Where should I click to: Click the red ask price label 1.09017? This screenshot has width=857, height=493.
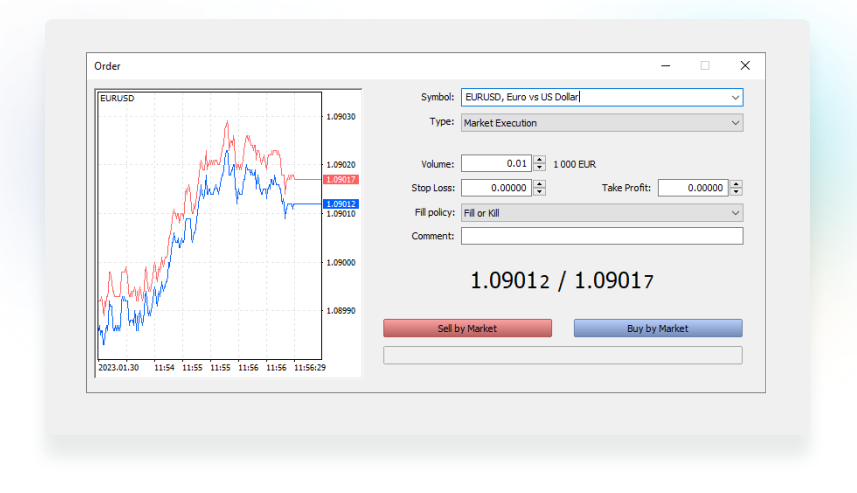point(341,179)
